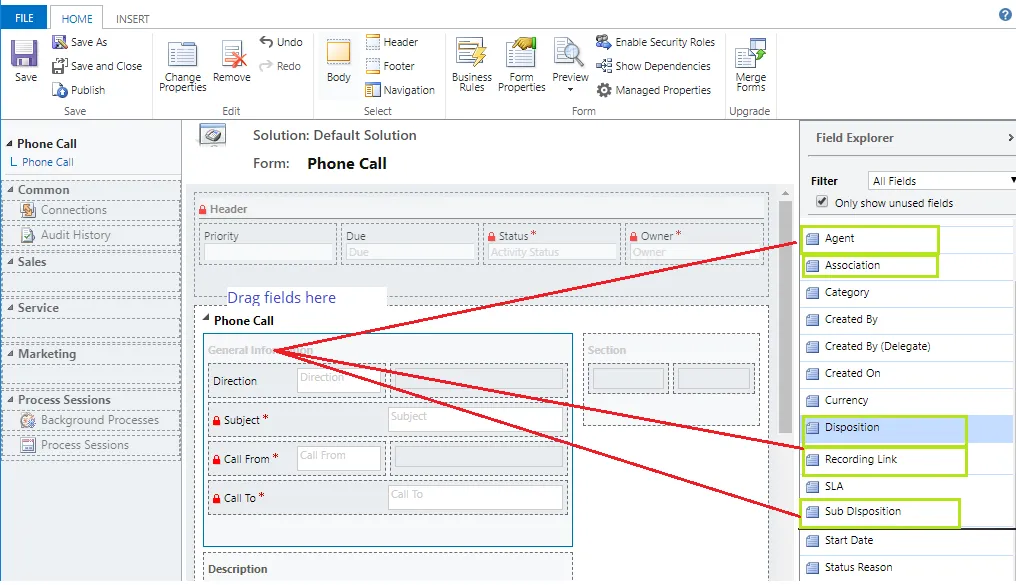1016x585 pixels.
Task: Click the Redo button
Action: click(x=280, y=66)
